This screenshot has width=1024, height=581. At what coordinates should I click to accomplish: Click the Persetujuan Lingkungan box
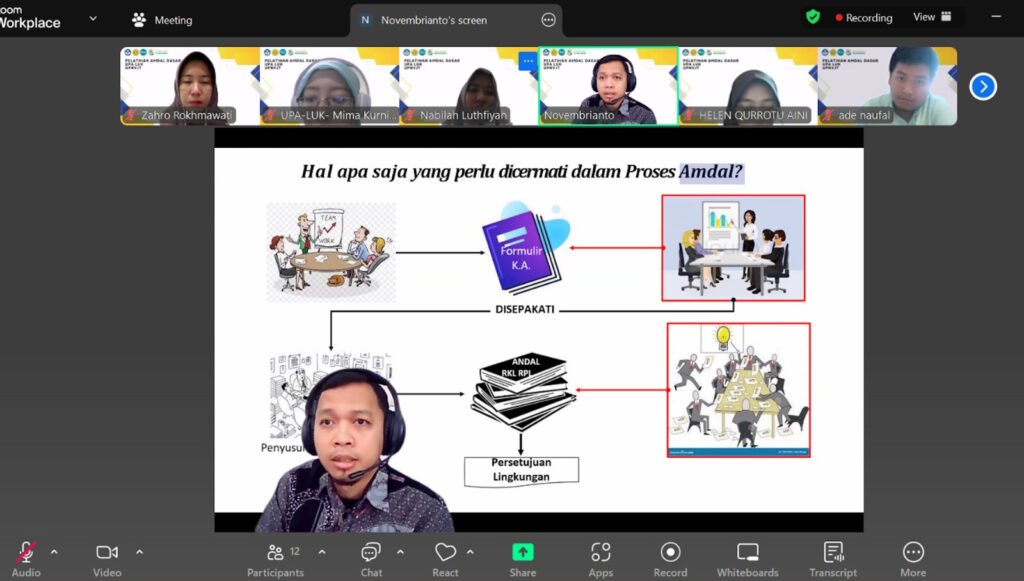(521, 470)
